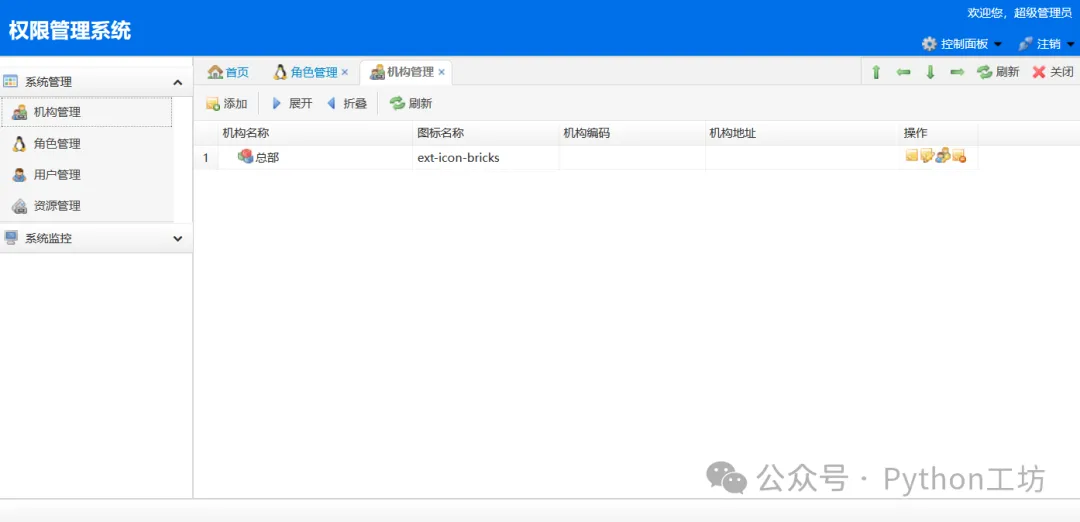Click the 折叠 collapse toolbar button
This screenshot has width=1080, height=522.
point(346,104)
